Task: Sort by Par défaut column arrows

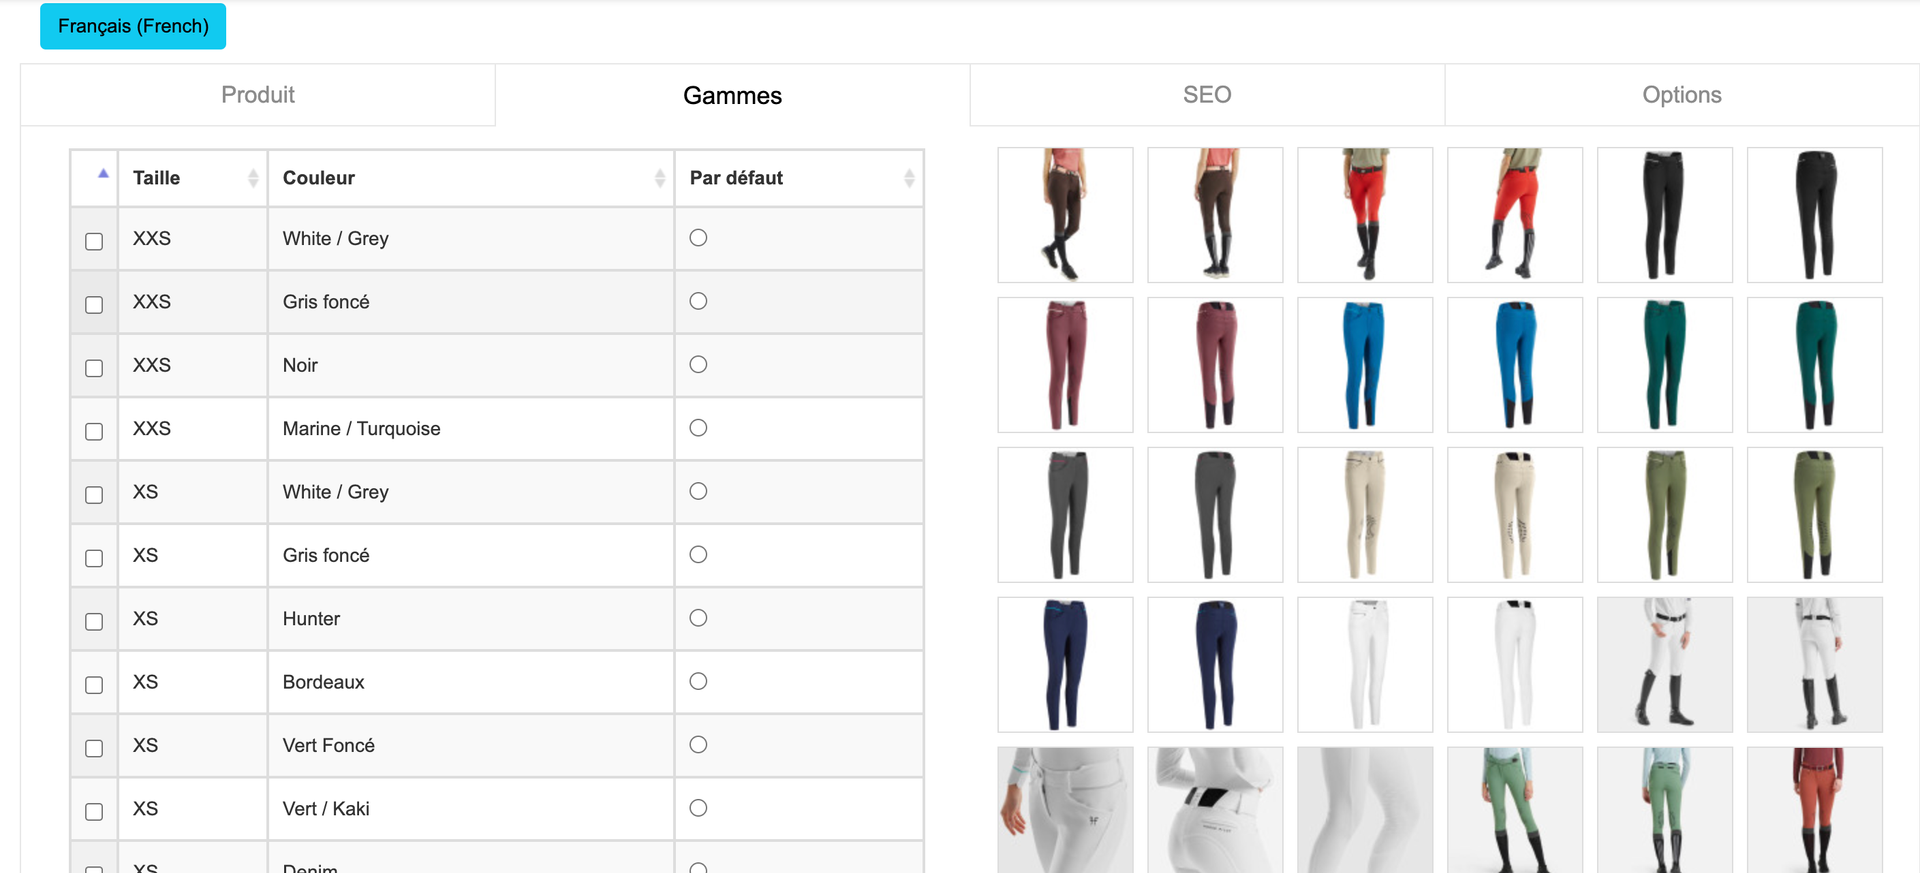Action: pos(908,178)
